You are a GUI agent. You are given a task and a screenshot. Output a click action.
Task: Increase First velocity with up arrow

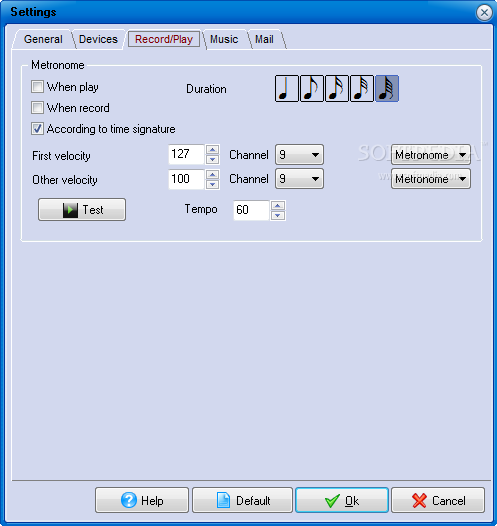tap(213, 149)
